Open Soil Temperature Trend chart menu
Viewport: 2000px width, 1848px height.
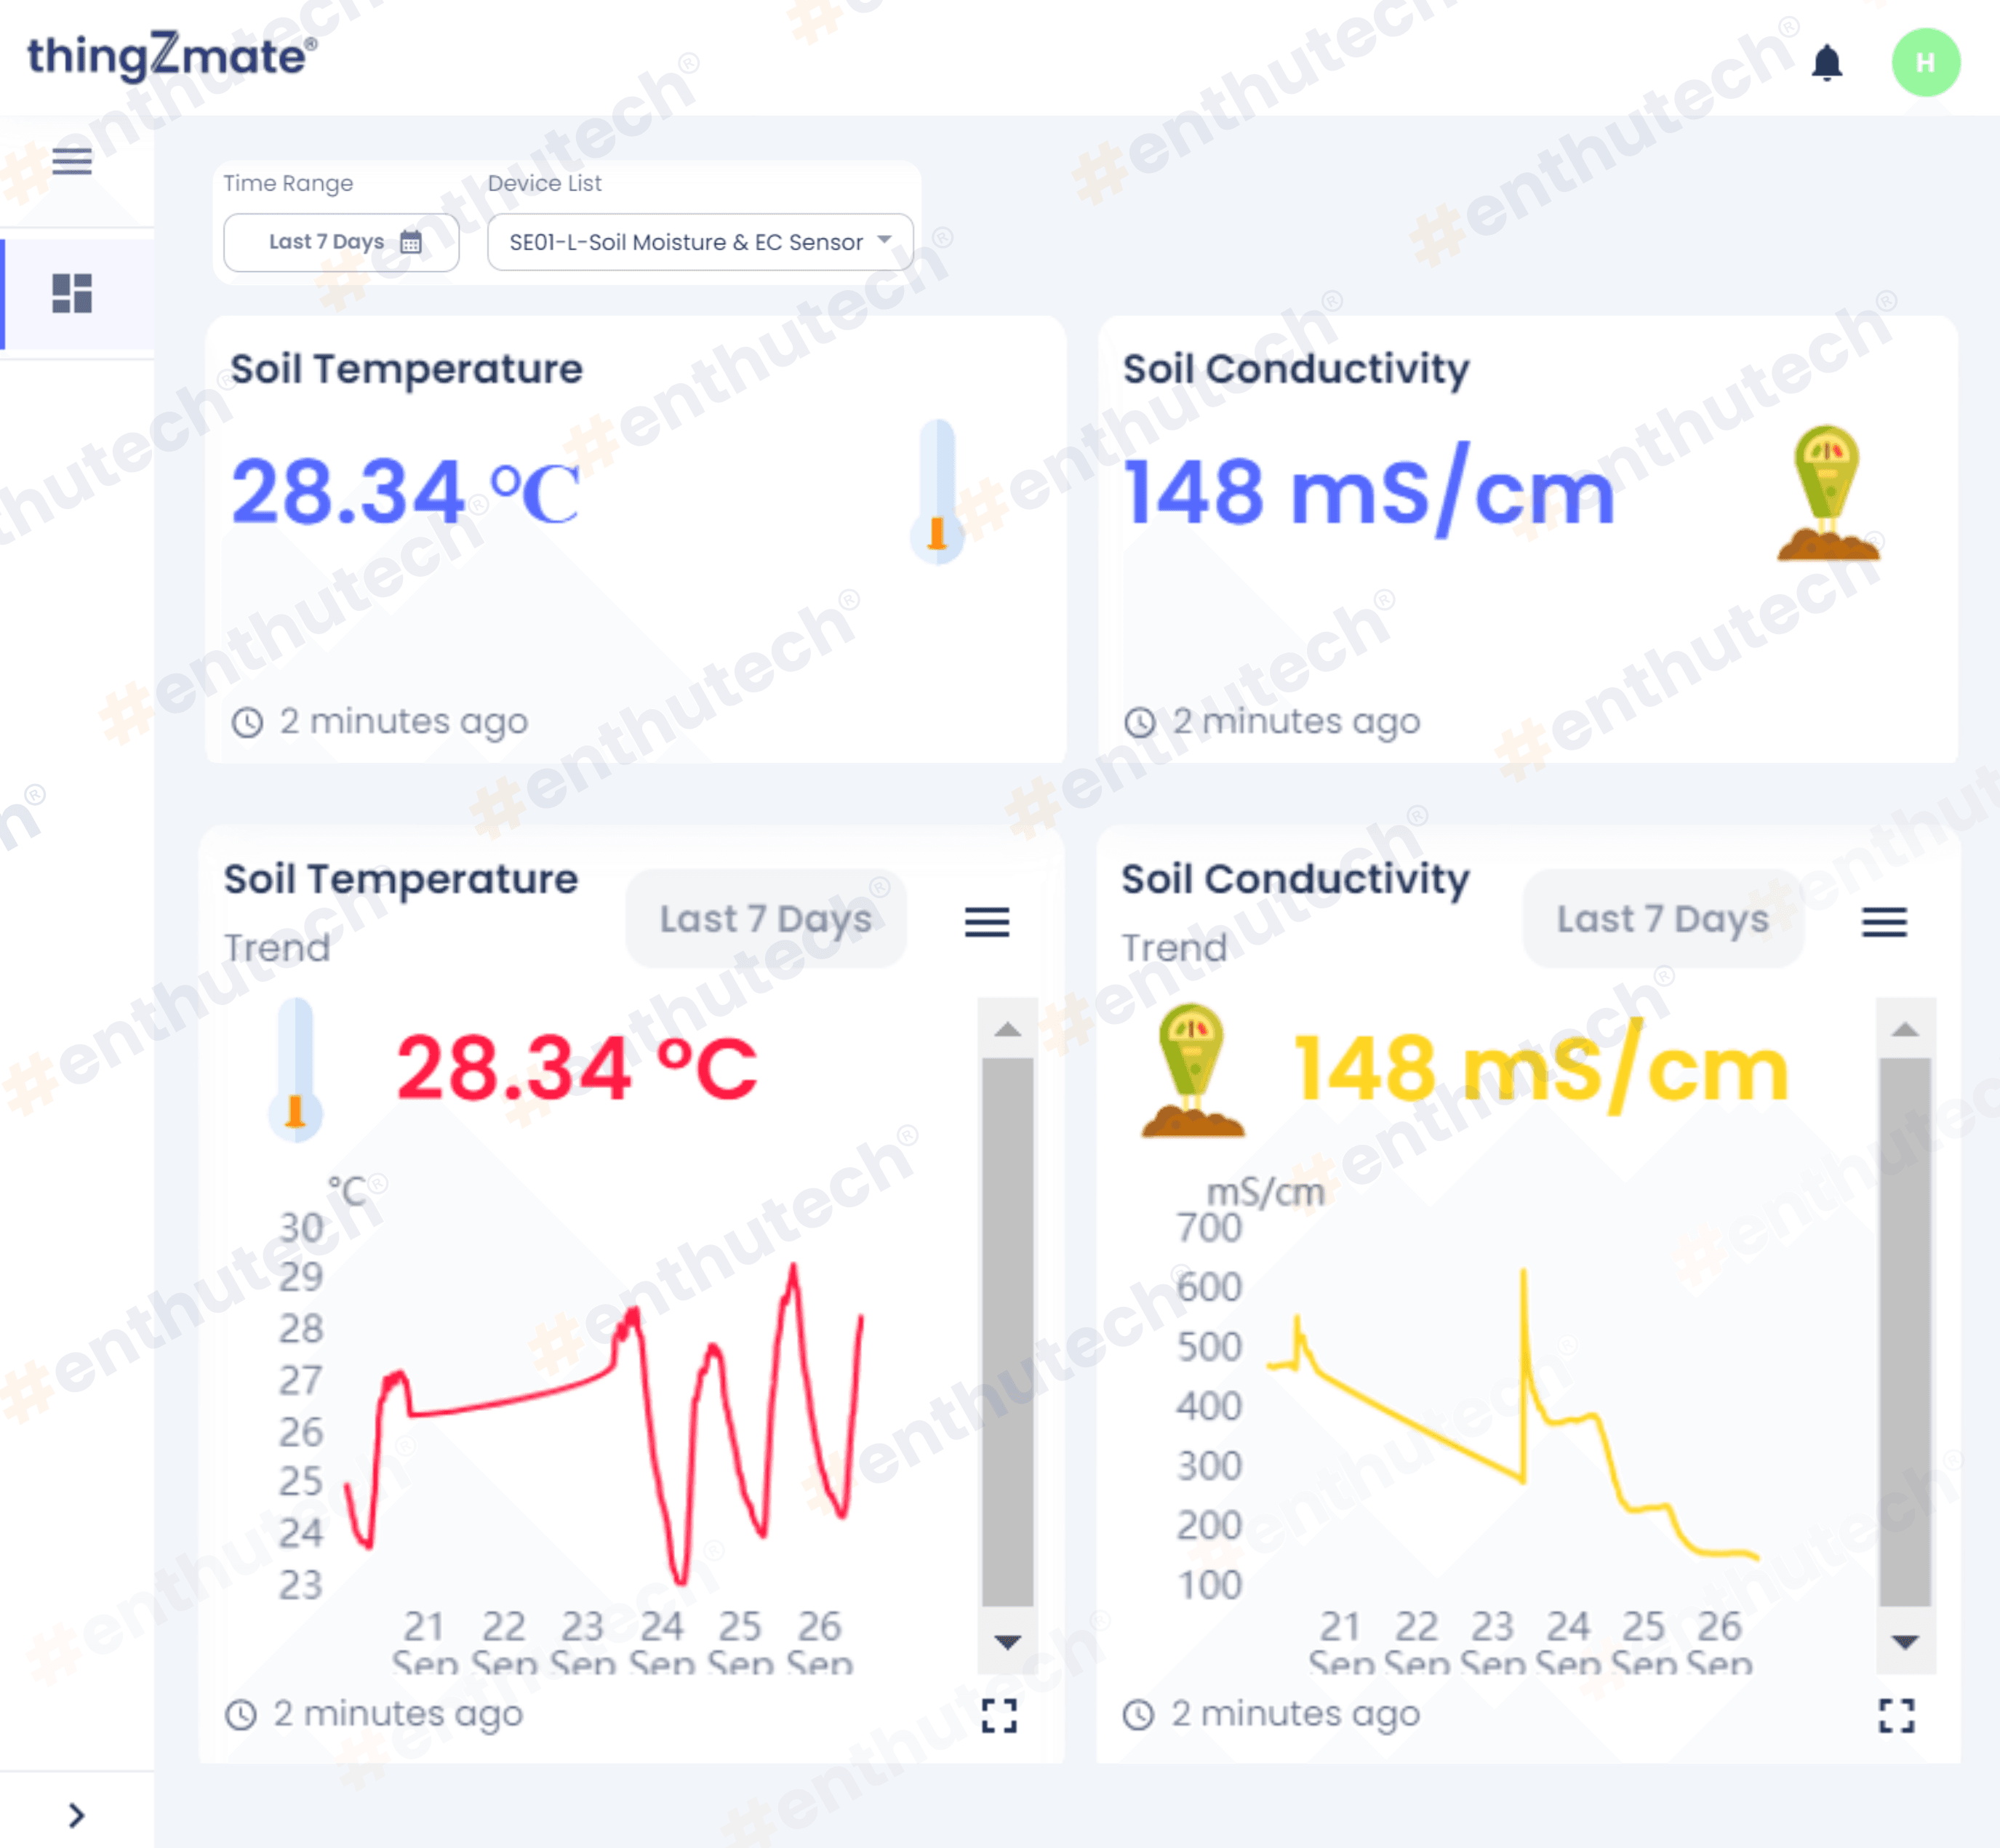tap(986, 921)
